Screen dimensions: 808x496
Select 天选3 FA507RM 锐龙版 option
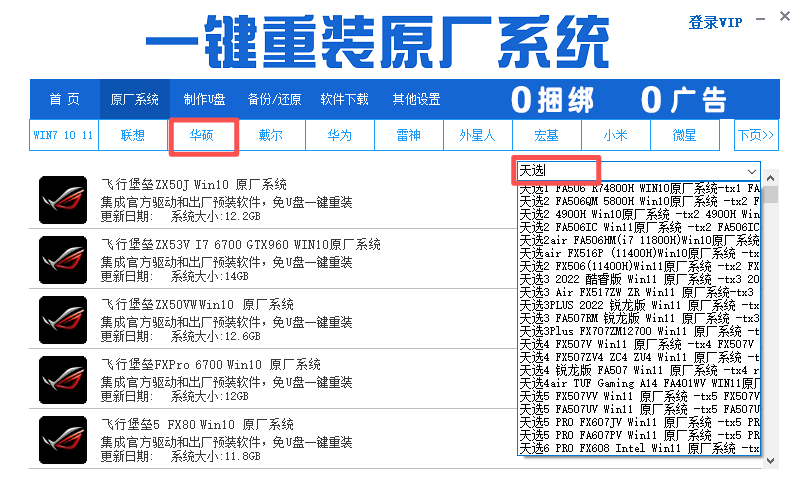coord(639,318)
